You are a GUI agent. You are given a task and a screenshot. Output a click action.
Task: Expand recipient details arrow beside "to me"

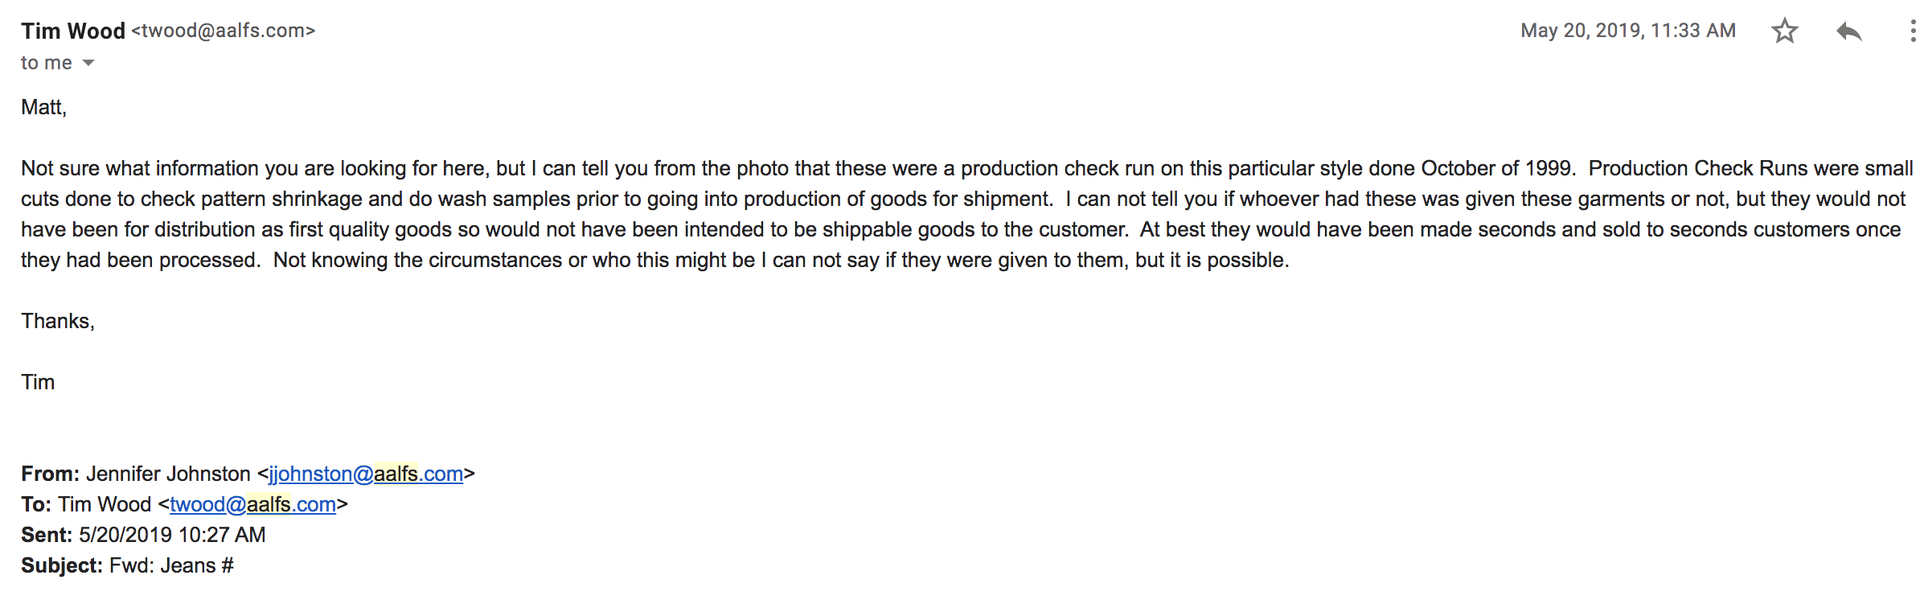pos(89,63)
